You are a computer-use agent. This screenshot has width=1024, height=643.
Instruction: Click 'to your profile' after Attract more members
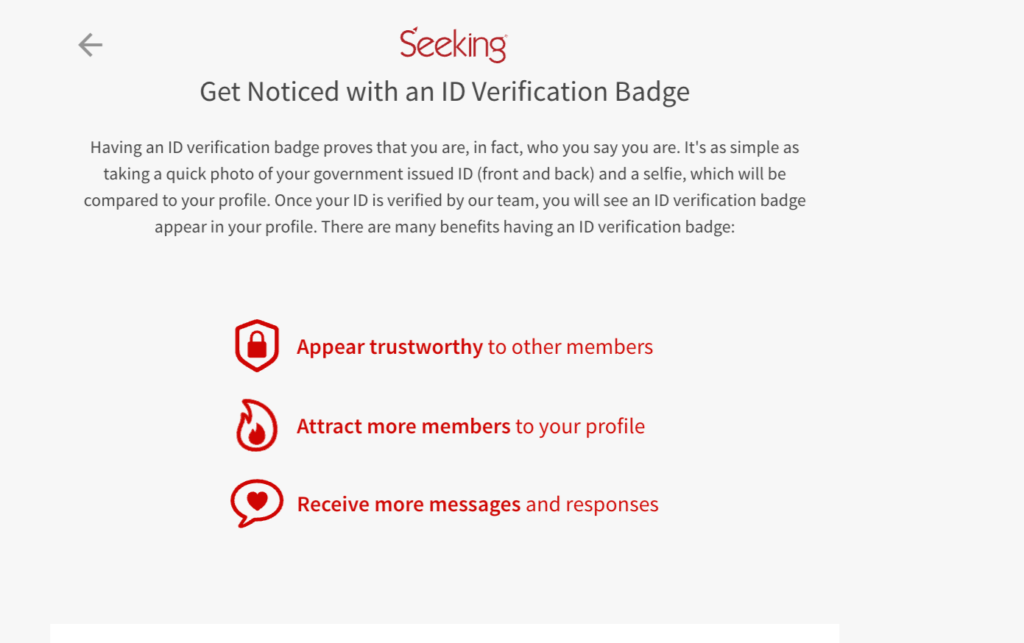pyautogui.click(x=580, y=427)
